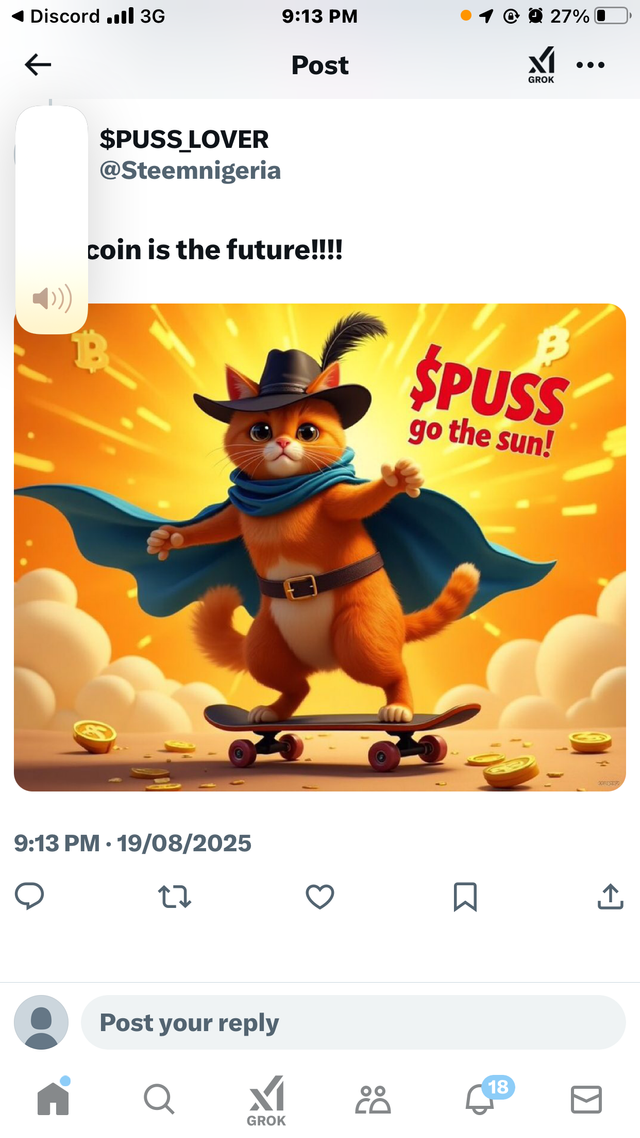
Task: Go to the Home tab
Action: (54, 1097)
